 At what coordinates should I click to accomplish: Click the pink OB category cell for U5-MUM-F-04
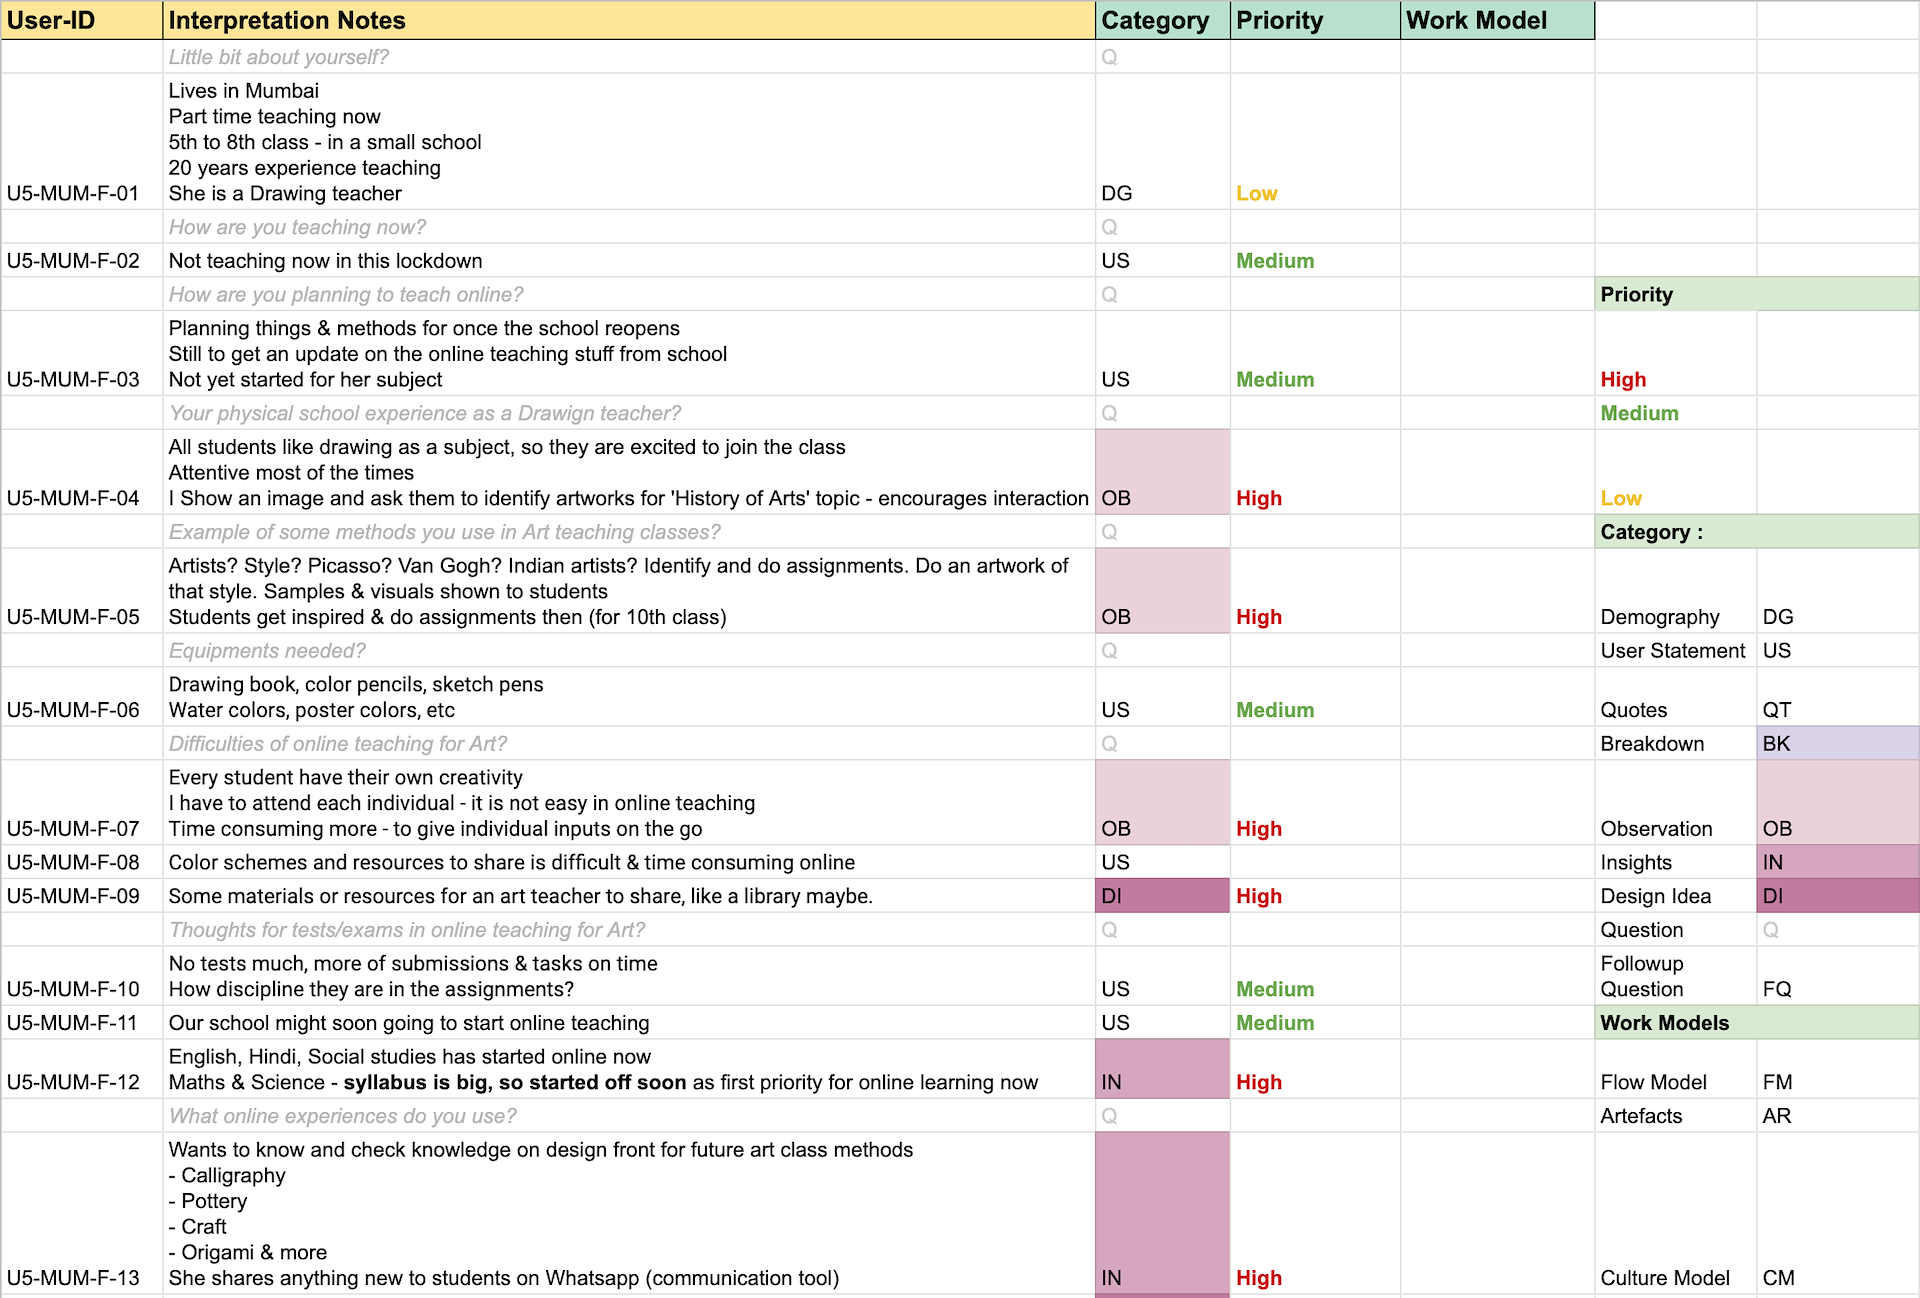(1162, 473)
